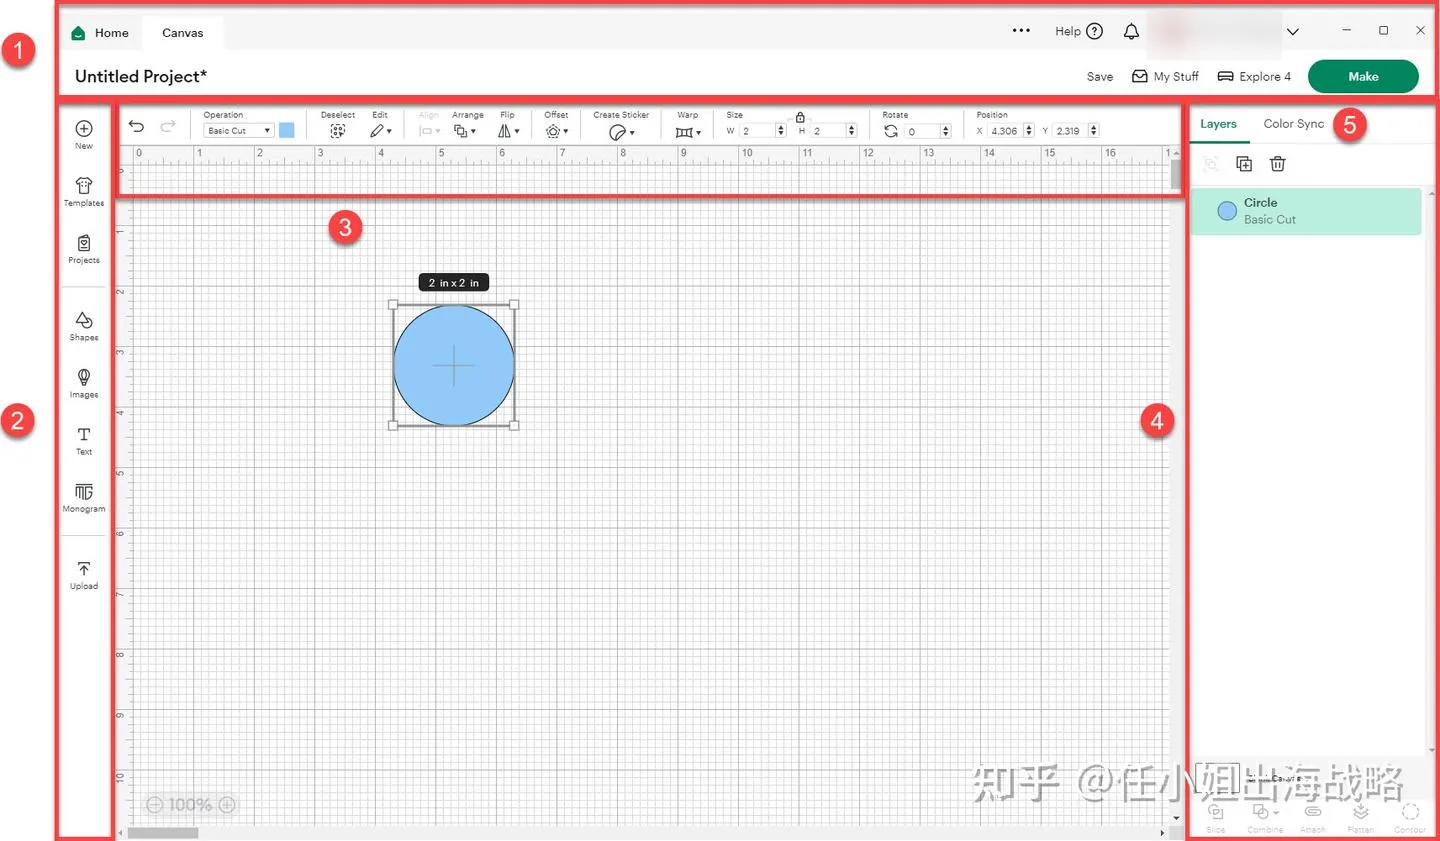
Task: Click the Upload icon
Action: (x=84, y=568)
